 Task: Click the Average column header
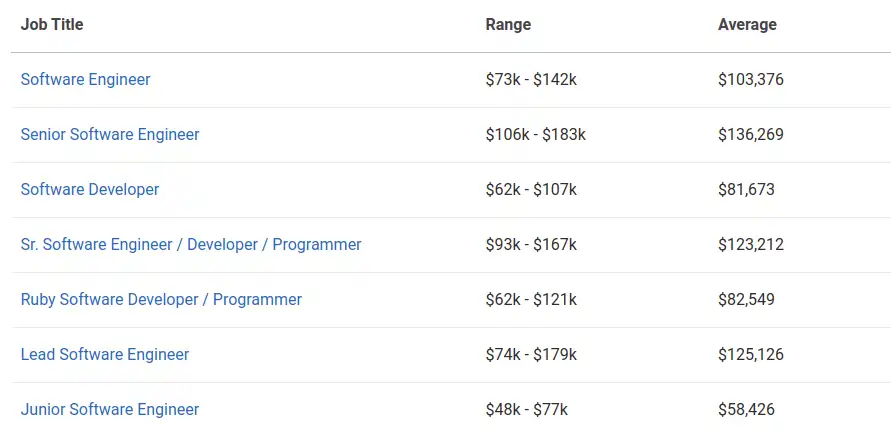pyautogui.click(x=747, y=24)
